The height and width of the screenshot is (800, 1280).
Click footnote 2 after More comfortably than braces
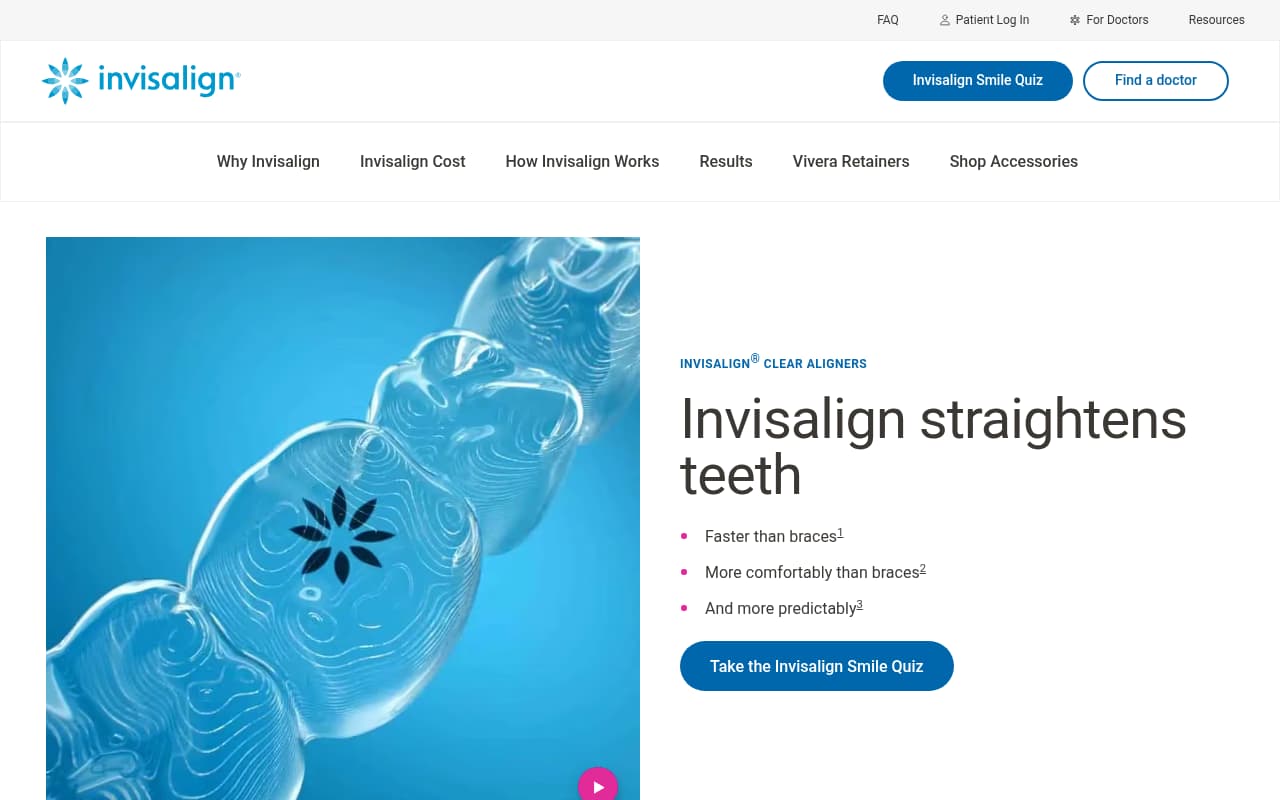(923, 569)
